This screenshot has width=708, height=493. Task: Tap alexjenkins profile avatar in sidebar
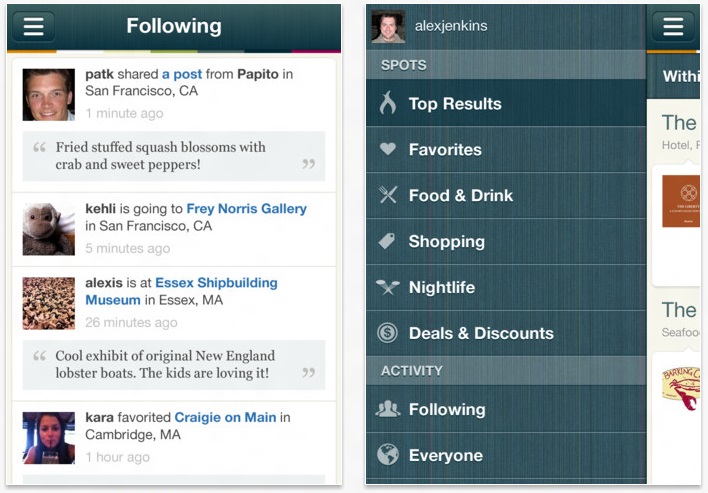point(388,27)
